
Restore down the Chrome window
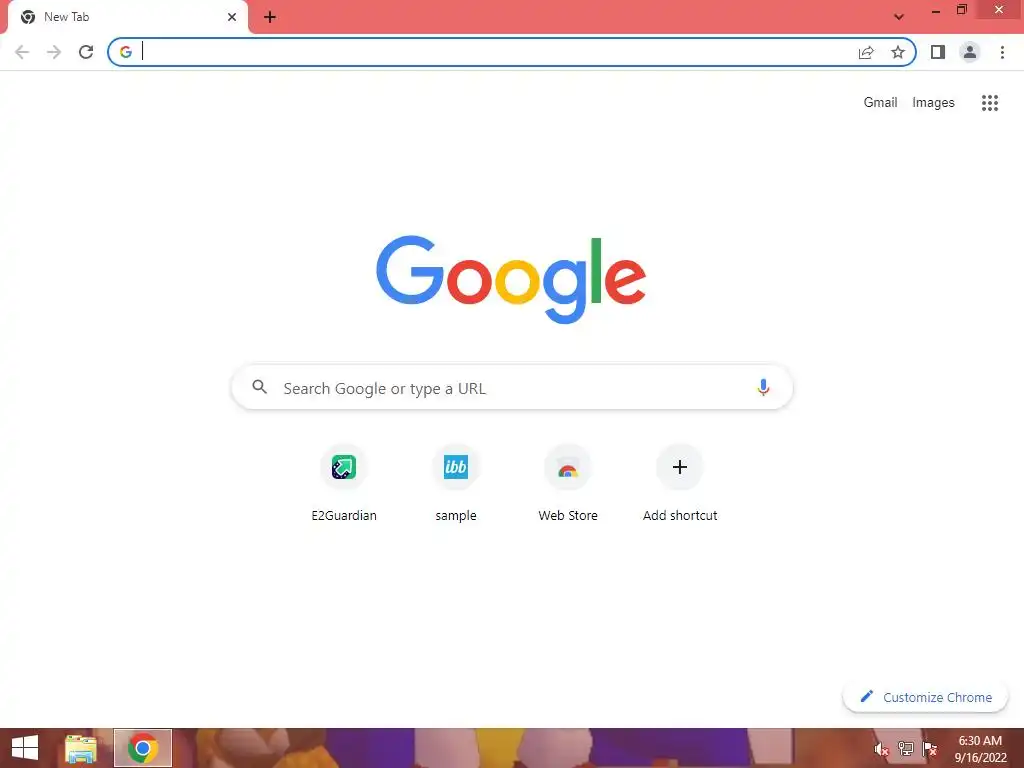[x=961, y=10]
